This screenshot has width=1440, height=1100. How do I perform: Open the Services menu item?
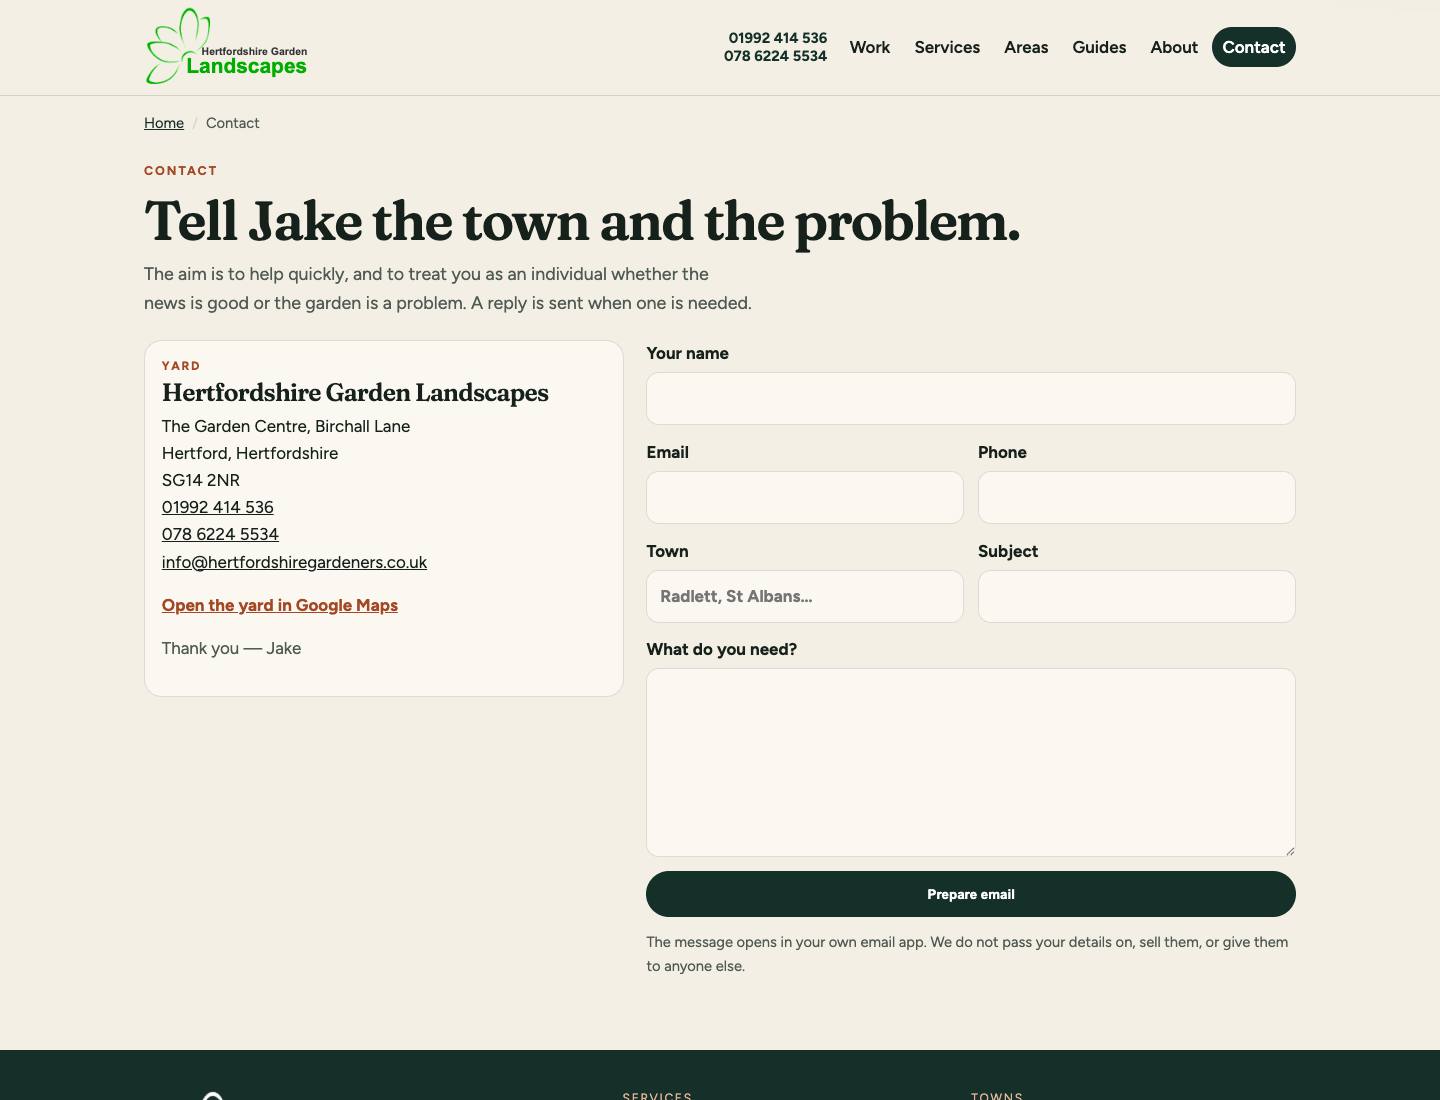click(947, 47)
